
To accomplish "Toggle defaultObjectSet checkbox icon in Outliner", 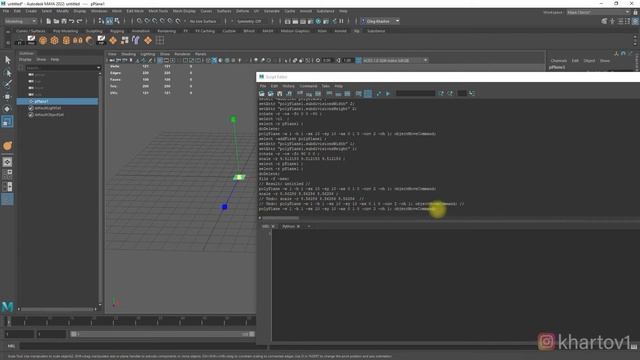I will pos(31,115).
